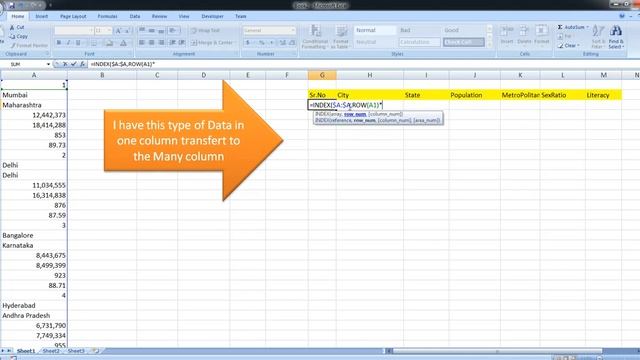
Task: Click inside the formula bar text
Action: point(123,64)
